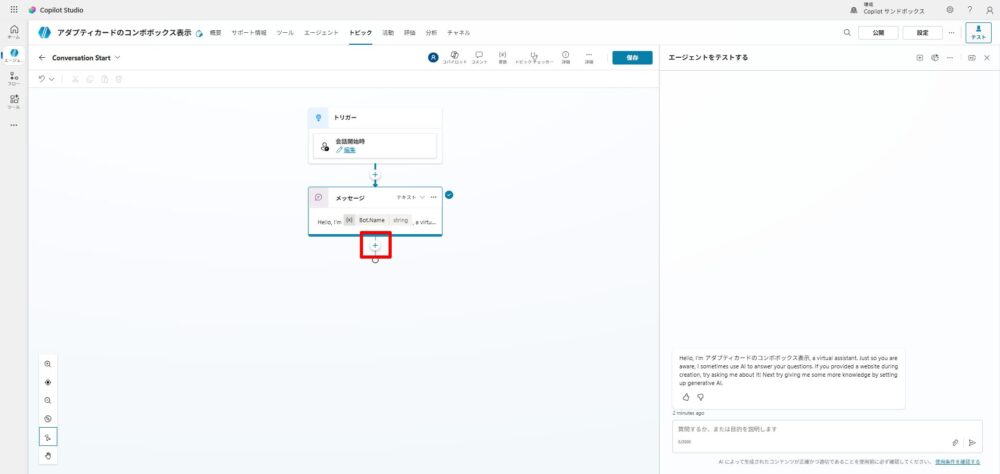Click the attach file paperclip icon
Image resolution: width=1000 pixels, height=474 pixels.
click(x=955, y=441)
